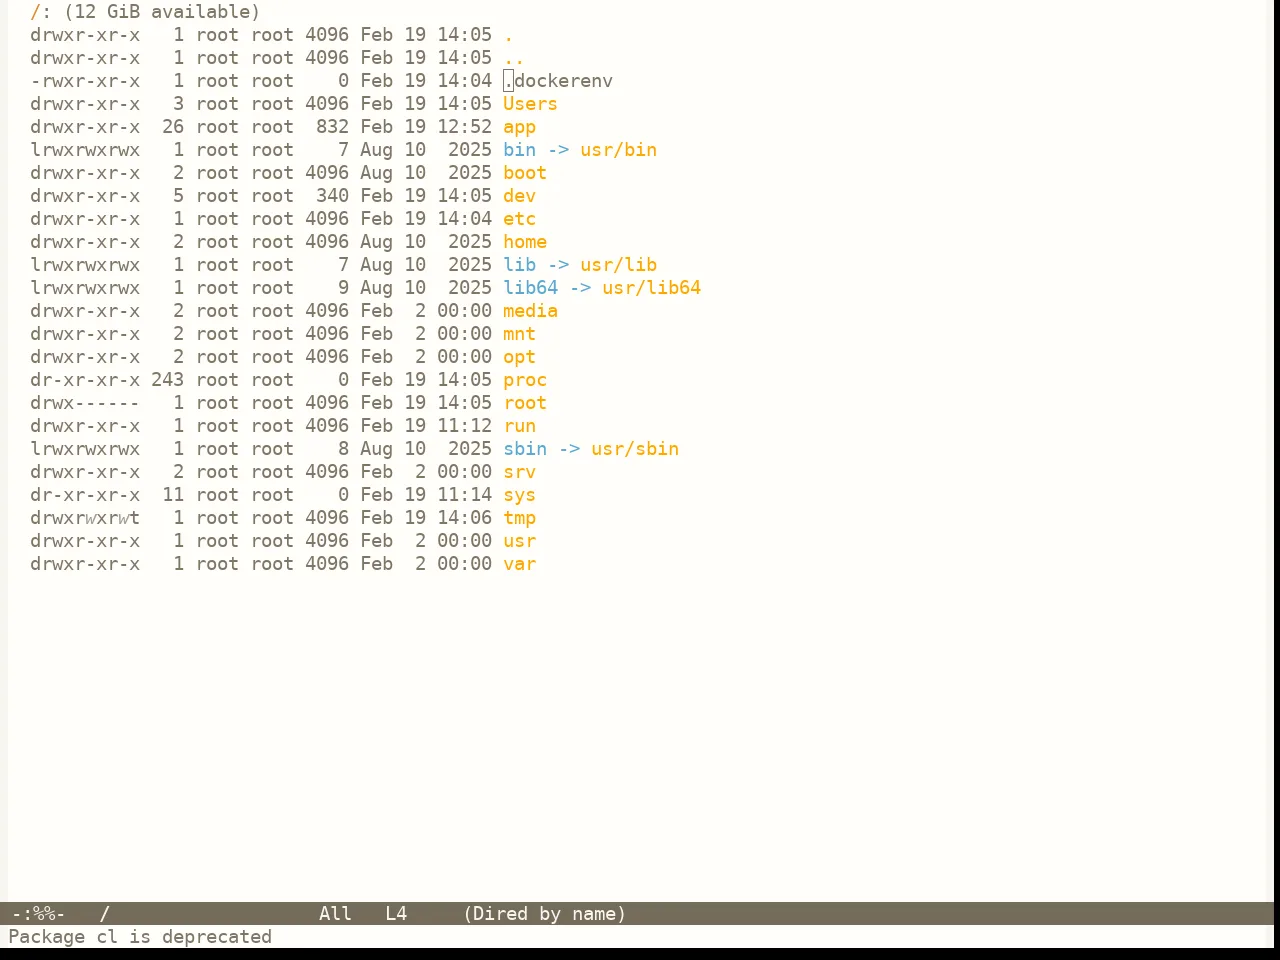Click link count 26 in app row

(x=173, y=127)
